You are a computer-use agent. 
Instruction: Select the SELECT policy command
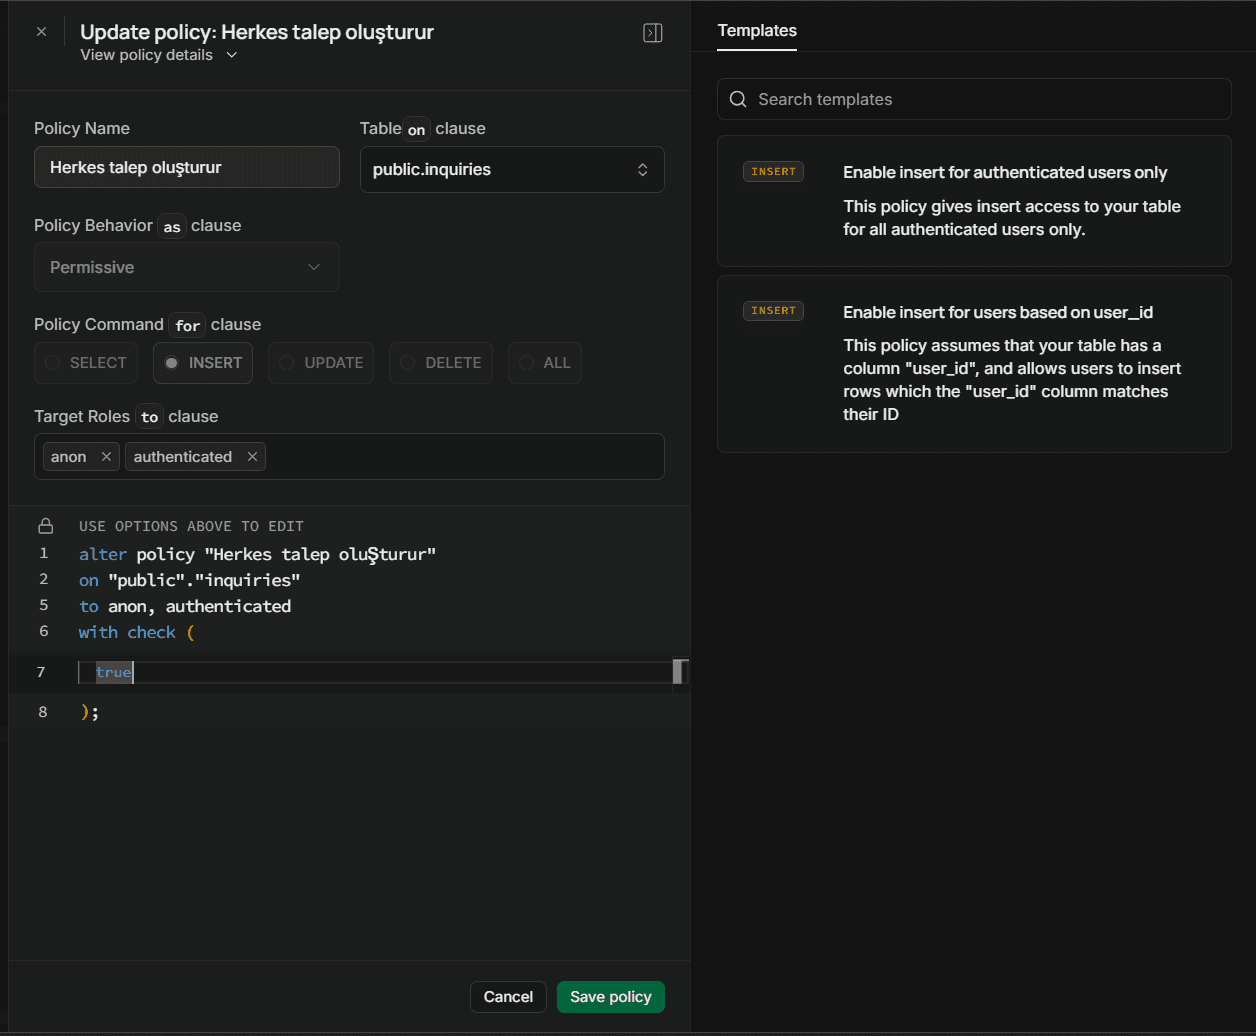[x=87, y=363]
